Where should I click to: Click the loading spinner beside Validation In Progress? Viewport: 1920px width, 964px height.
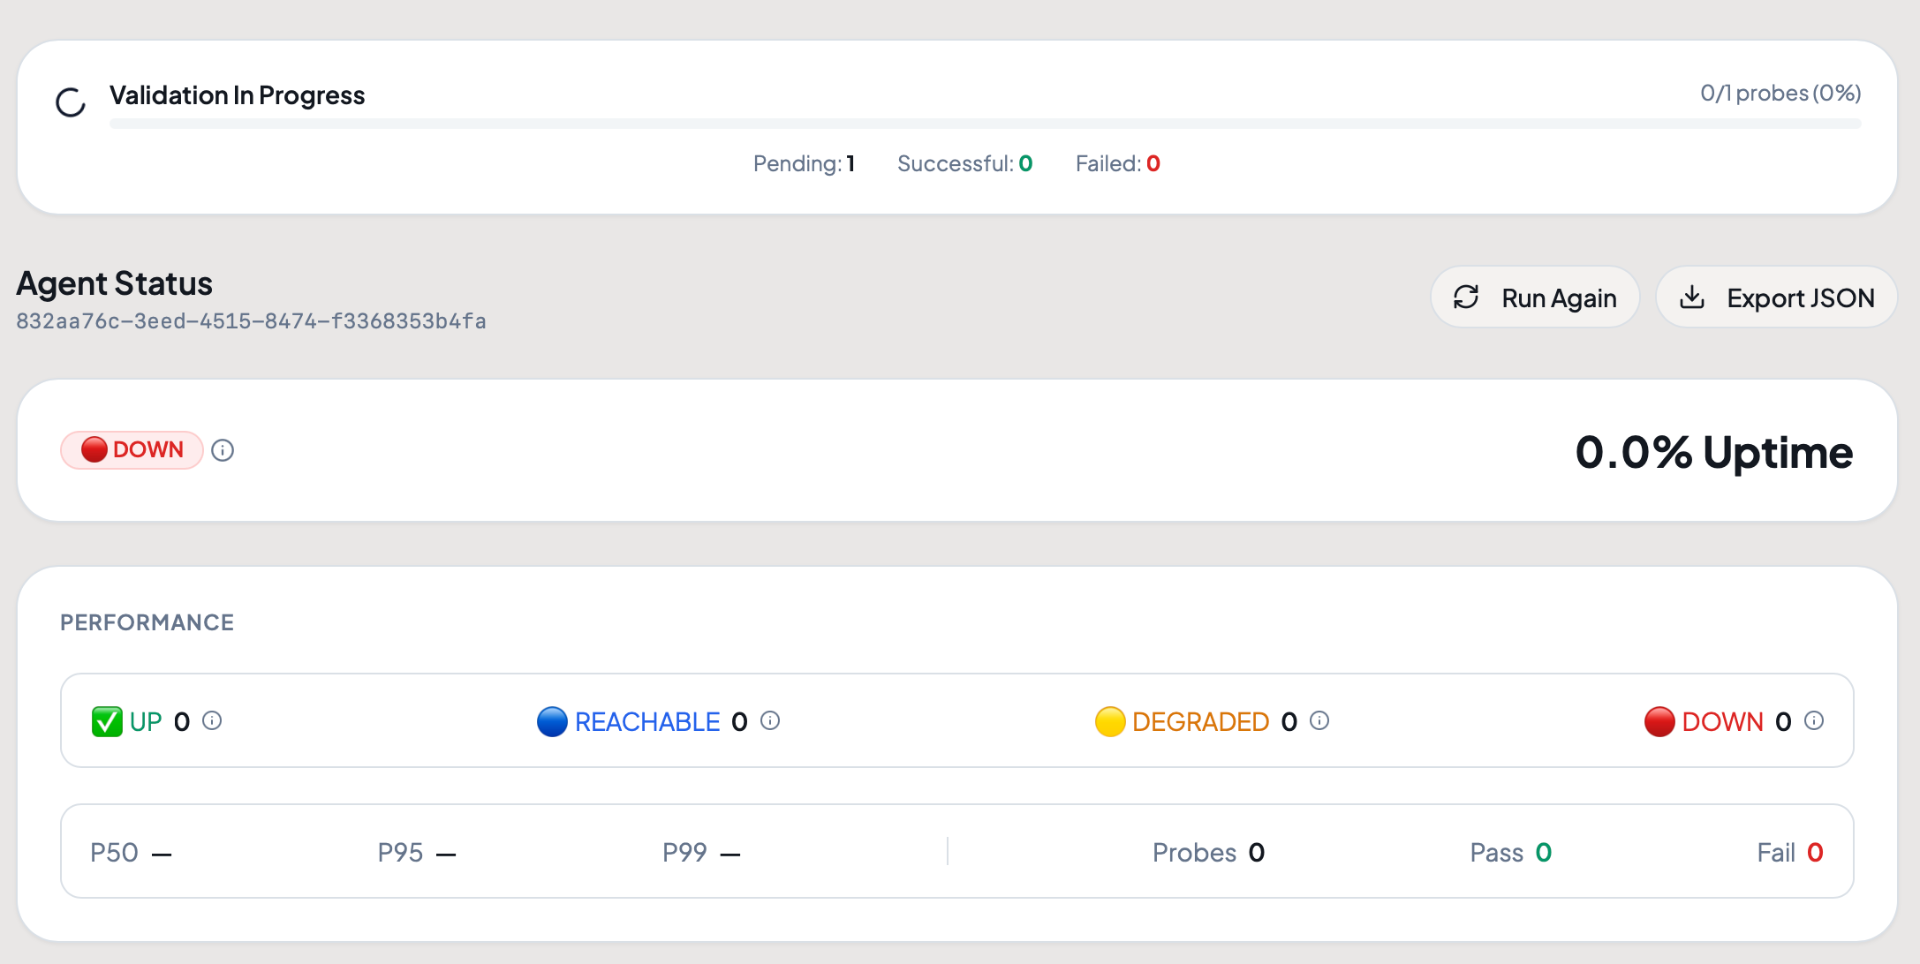71,102
